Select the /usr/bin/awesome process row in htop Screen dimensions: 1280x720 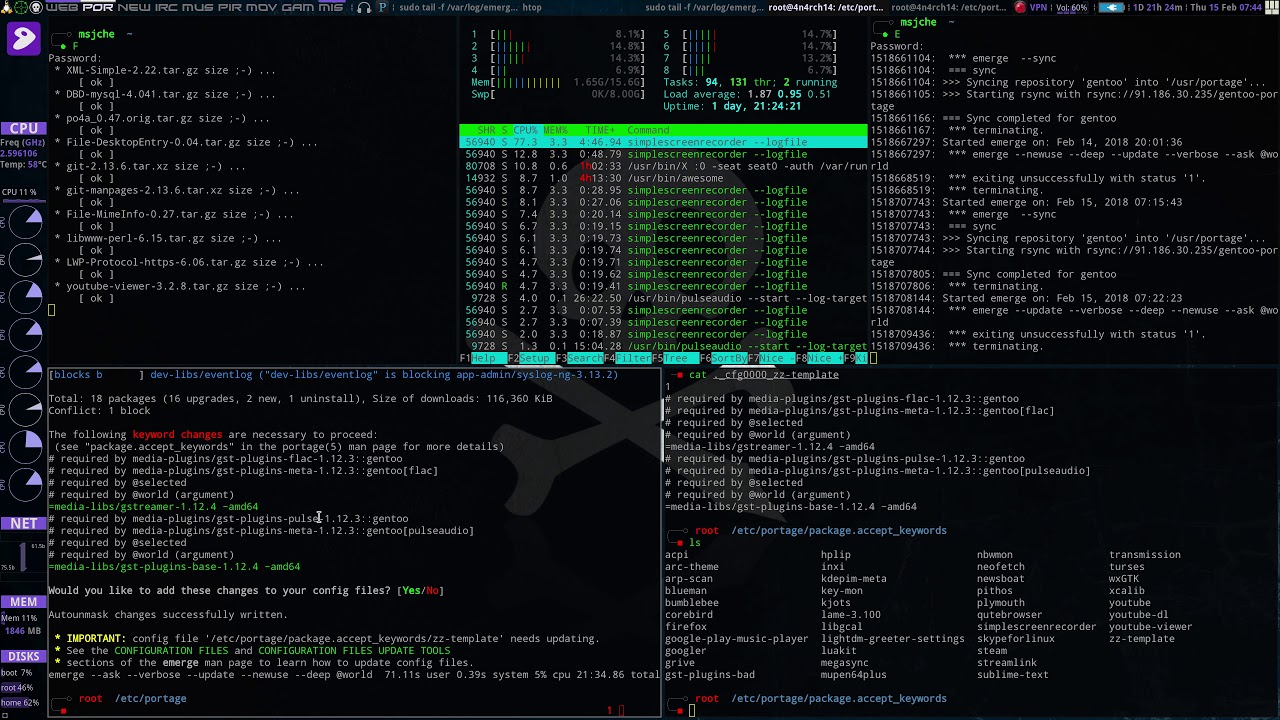coord(663,178)
